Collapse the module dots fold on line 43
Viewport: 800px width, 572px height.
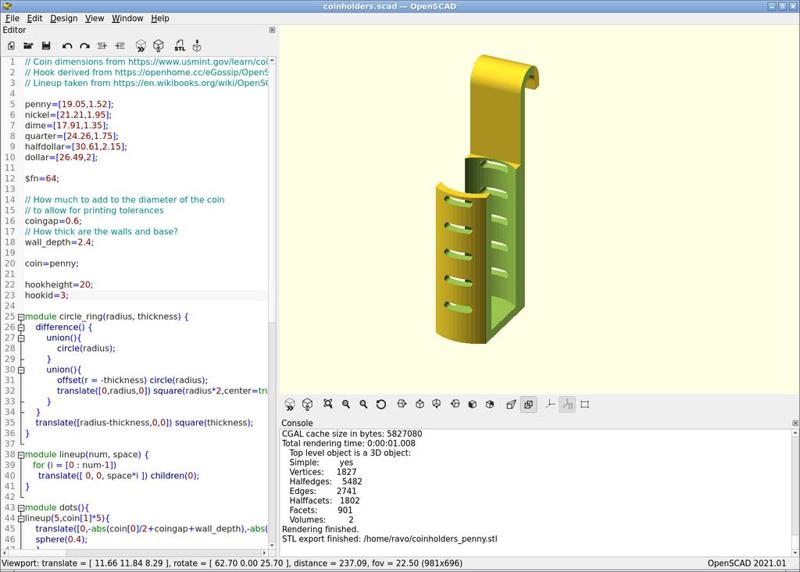point(21,508)
